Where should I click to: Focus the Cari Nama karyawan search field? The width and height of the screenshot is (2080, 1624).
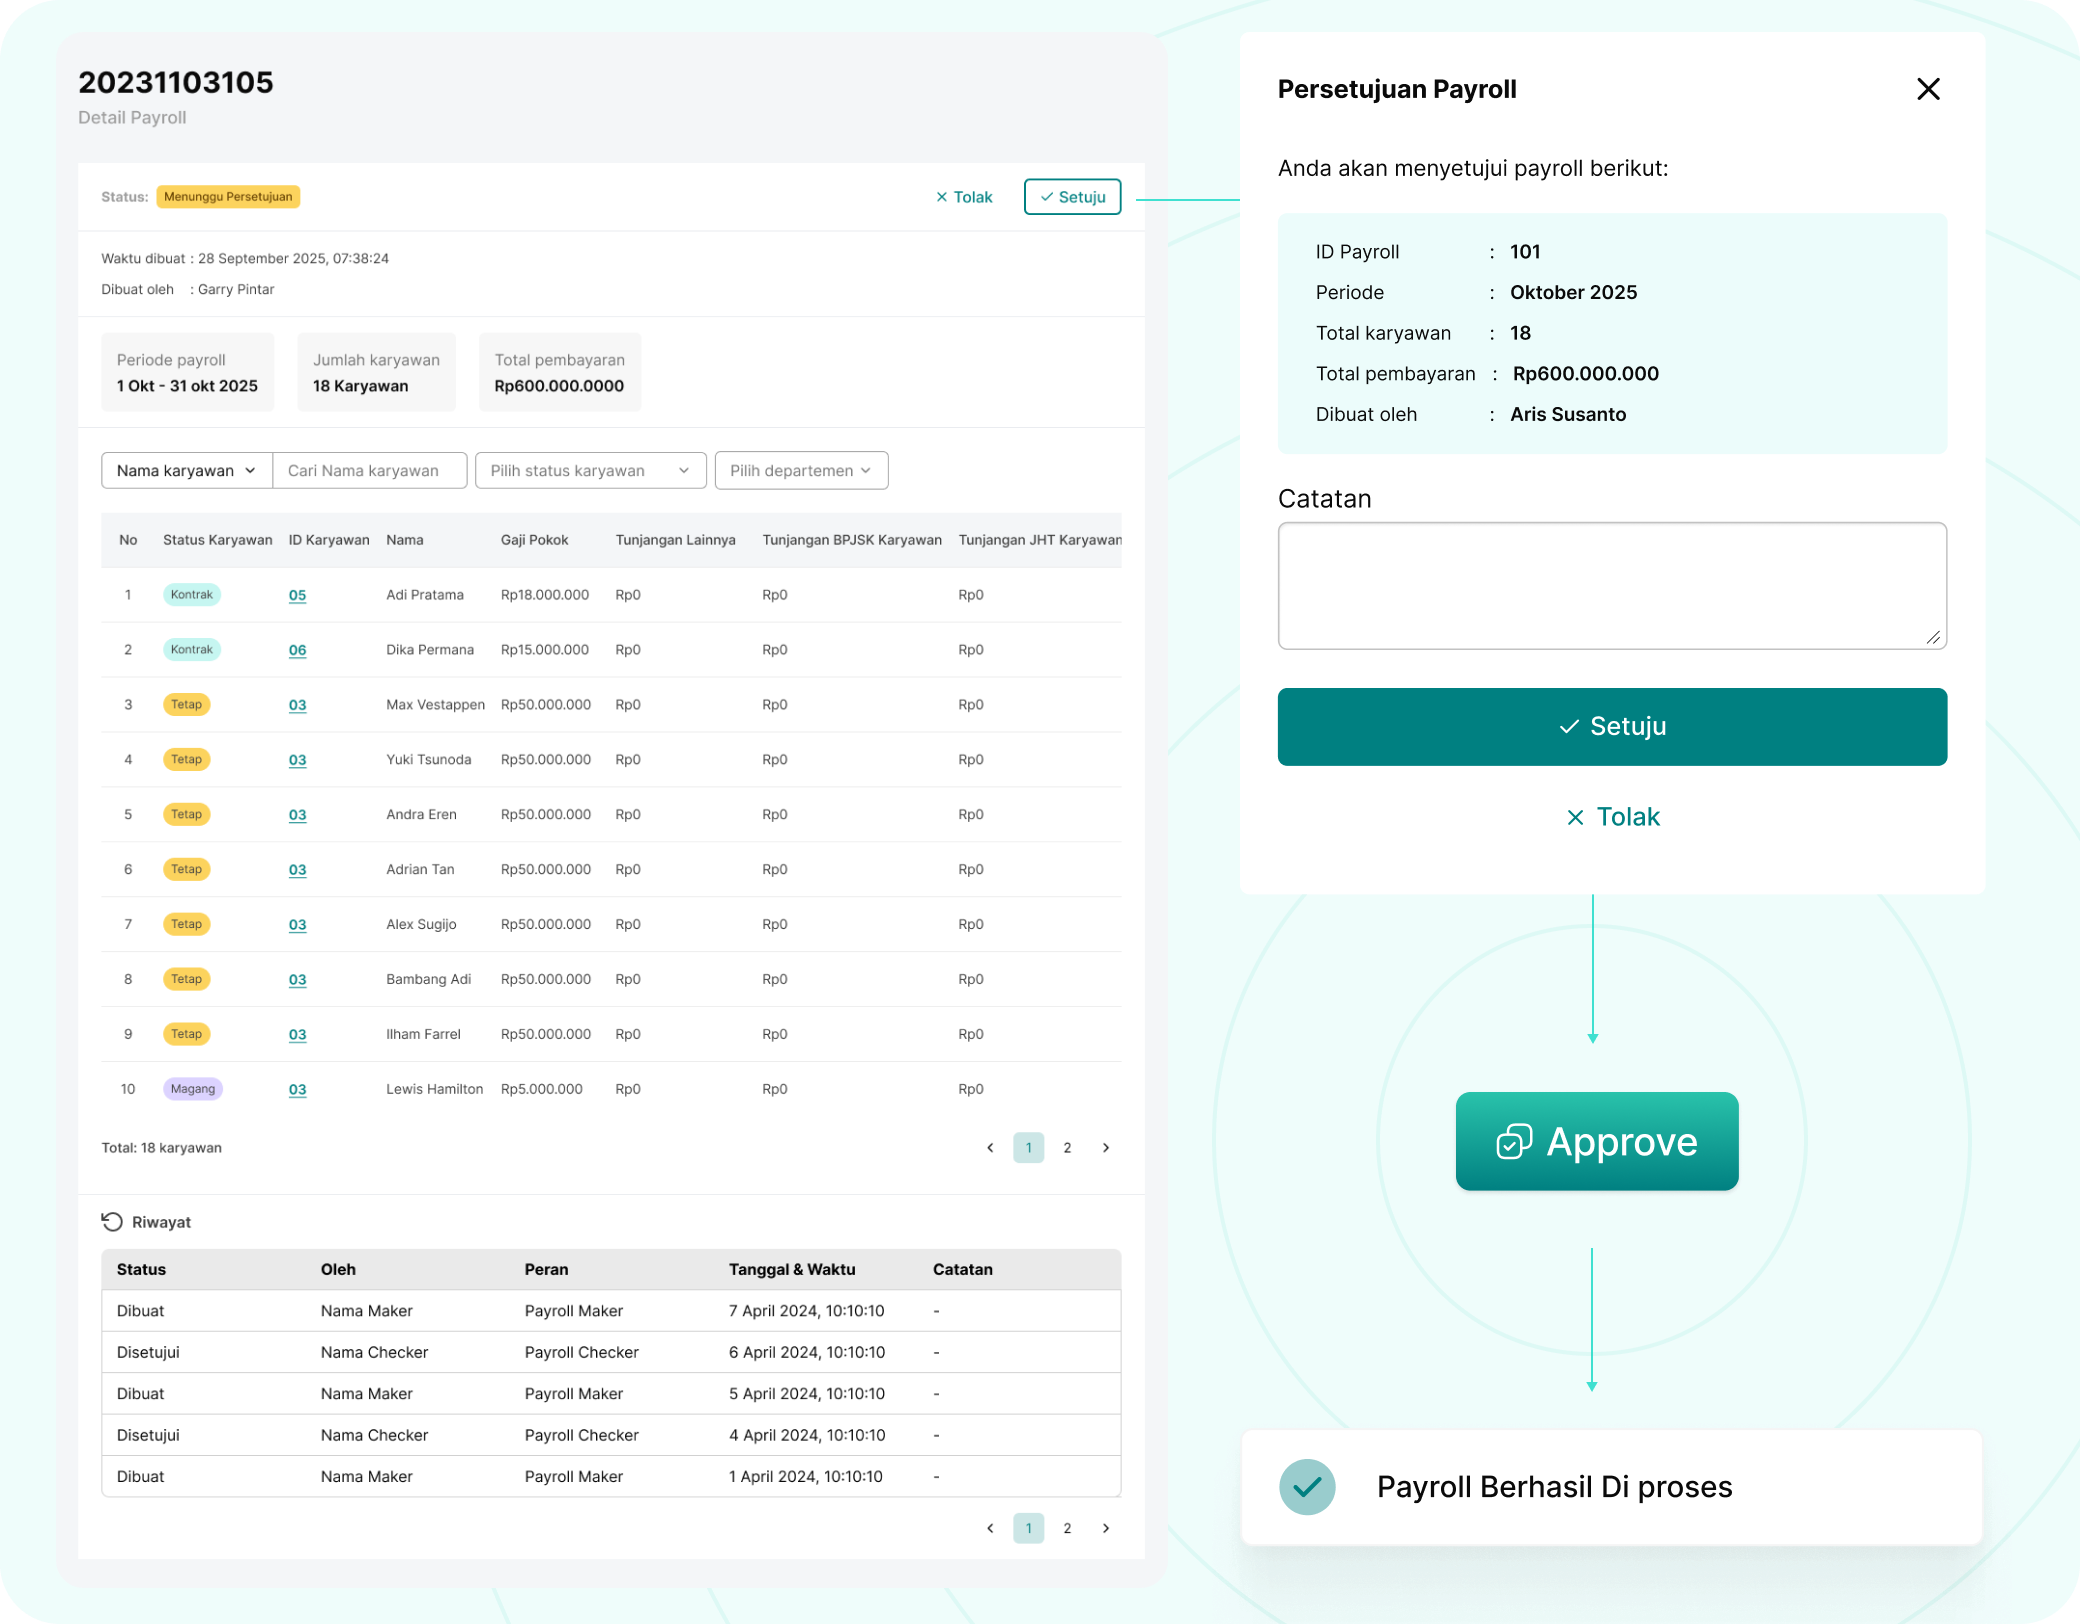point(369,471)
